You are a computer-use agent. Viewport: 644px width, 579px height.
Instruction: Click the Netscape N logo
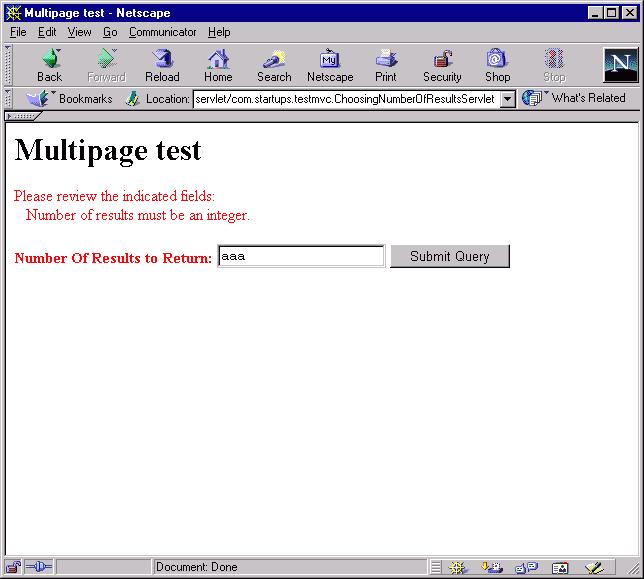620,65
